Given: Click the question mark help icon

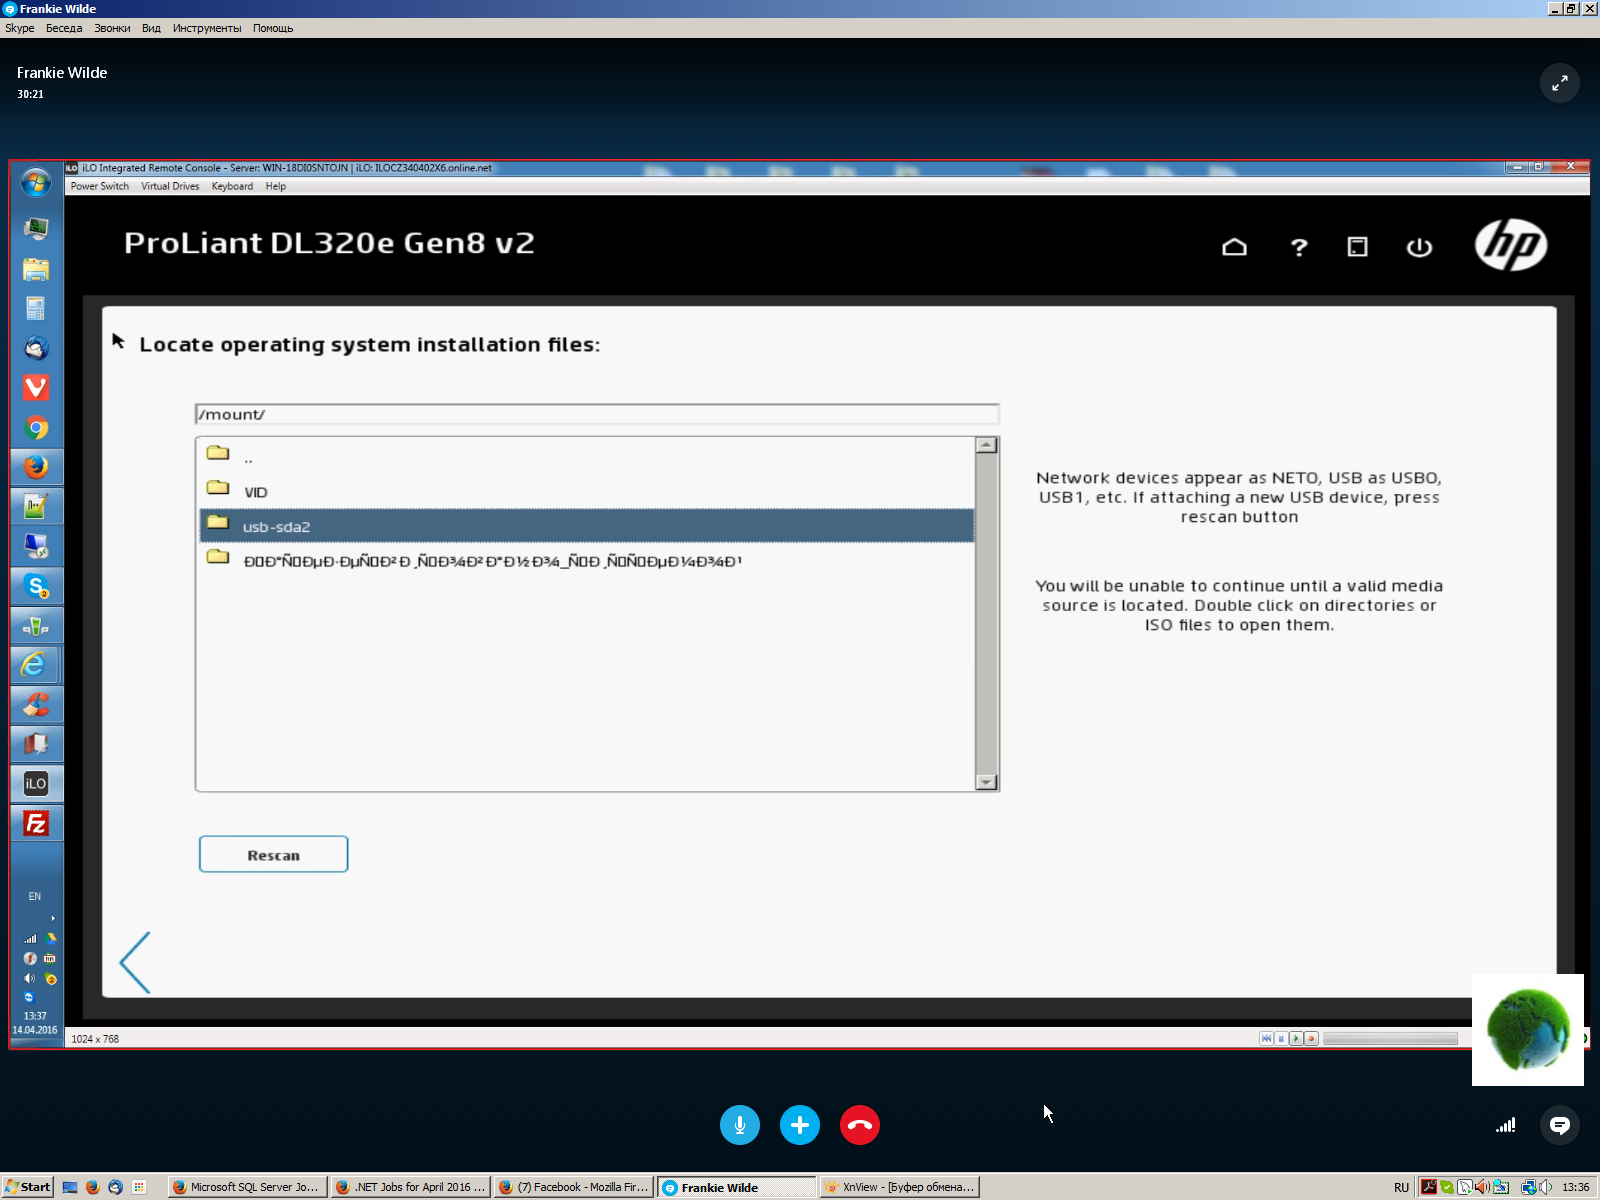Looking at the screenshot, I should tap(1299, 247).
